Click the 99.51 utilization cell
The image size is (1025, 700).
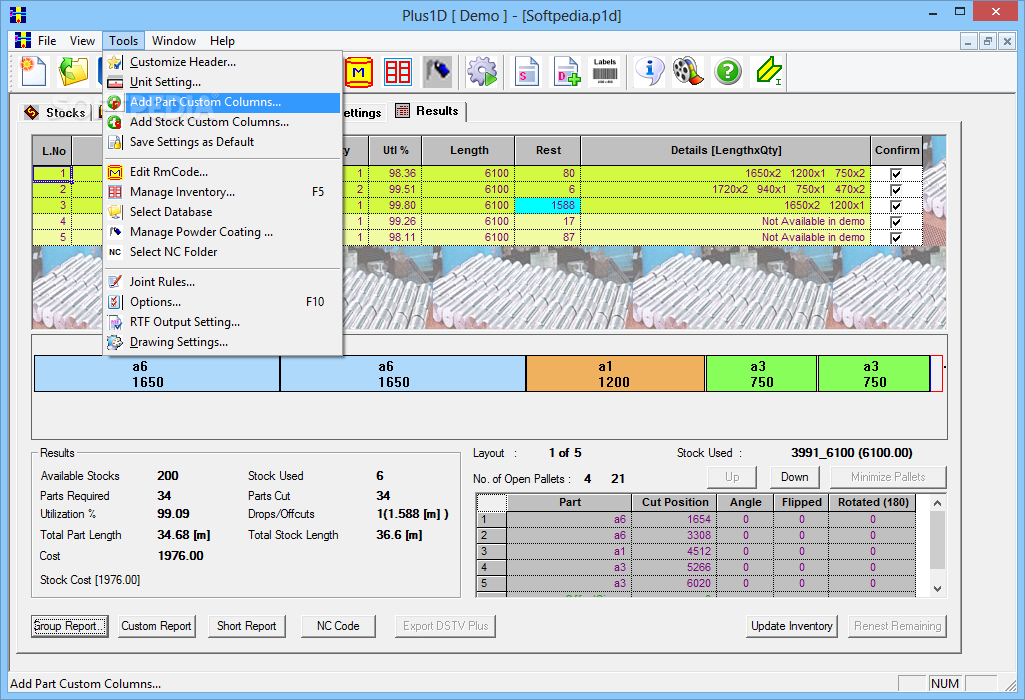coord(395,190)
